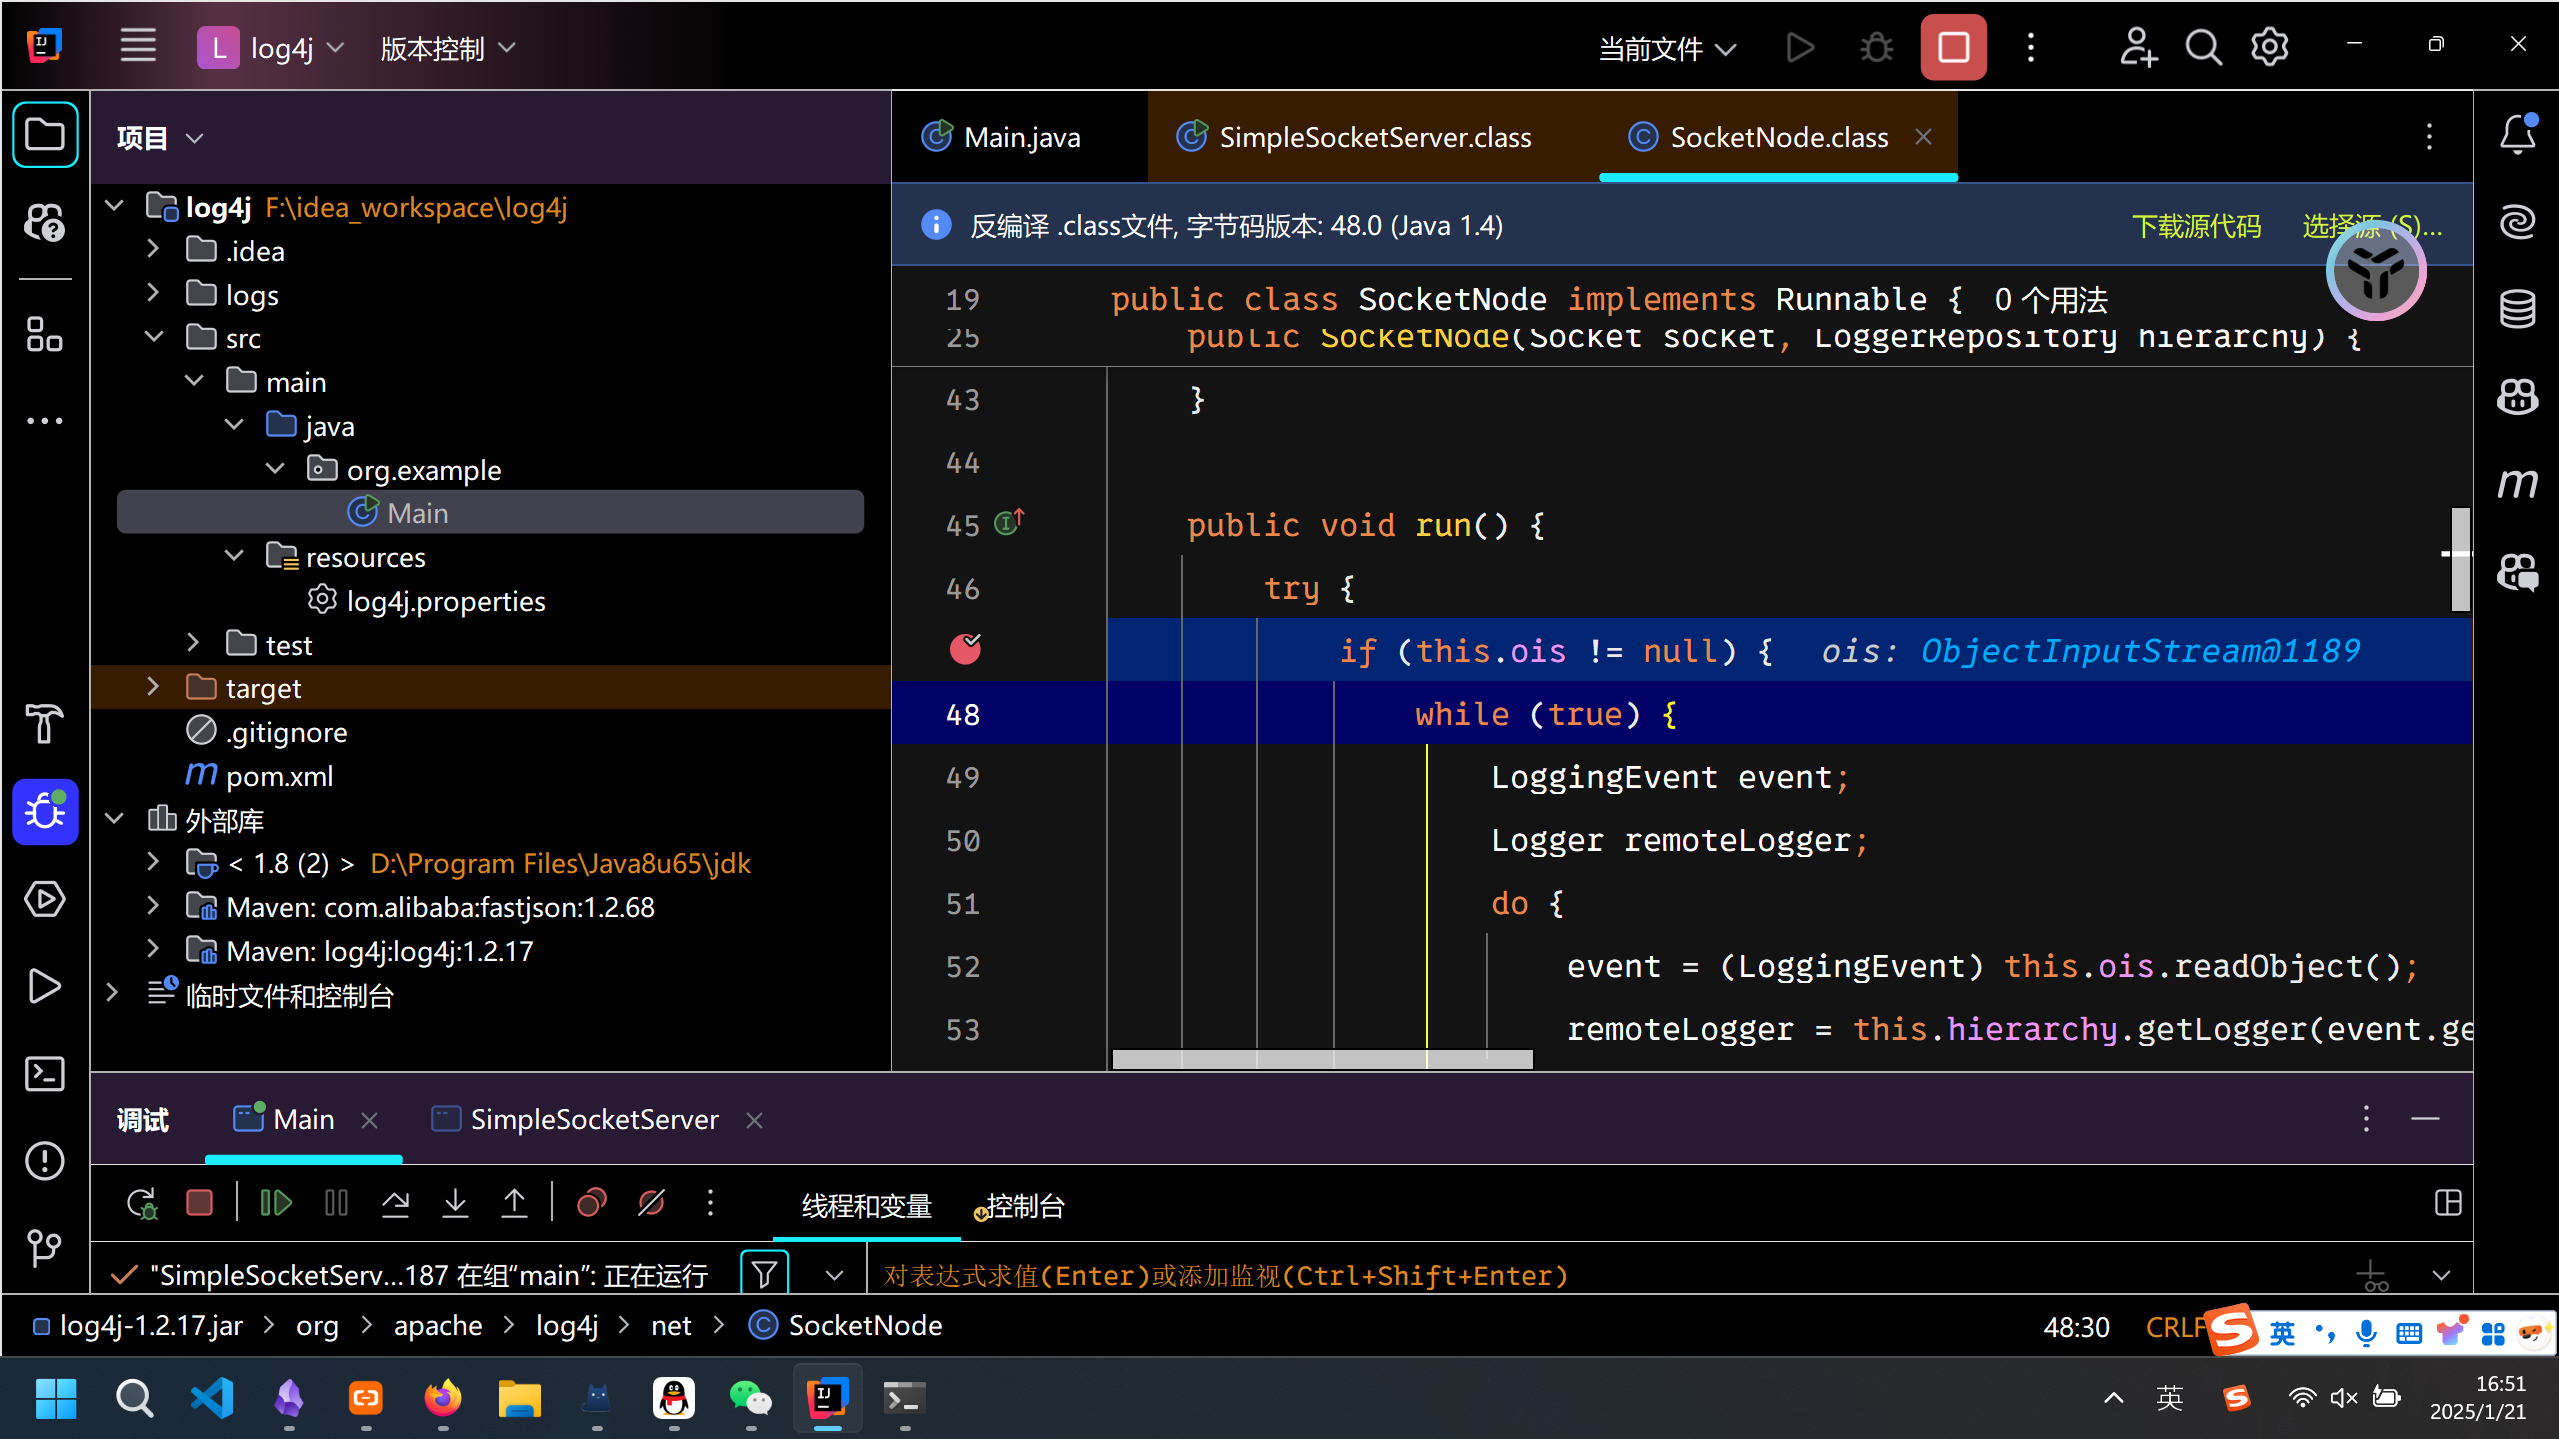Toggle thread filter in debugger
The width and height of the screenshot is (2559, 1439).
pos(764,1274)
